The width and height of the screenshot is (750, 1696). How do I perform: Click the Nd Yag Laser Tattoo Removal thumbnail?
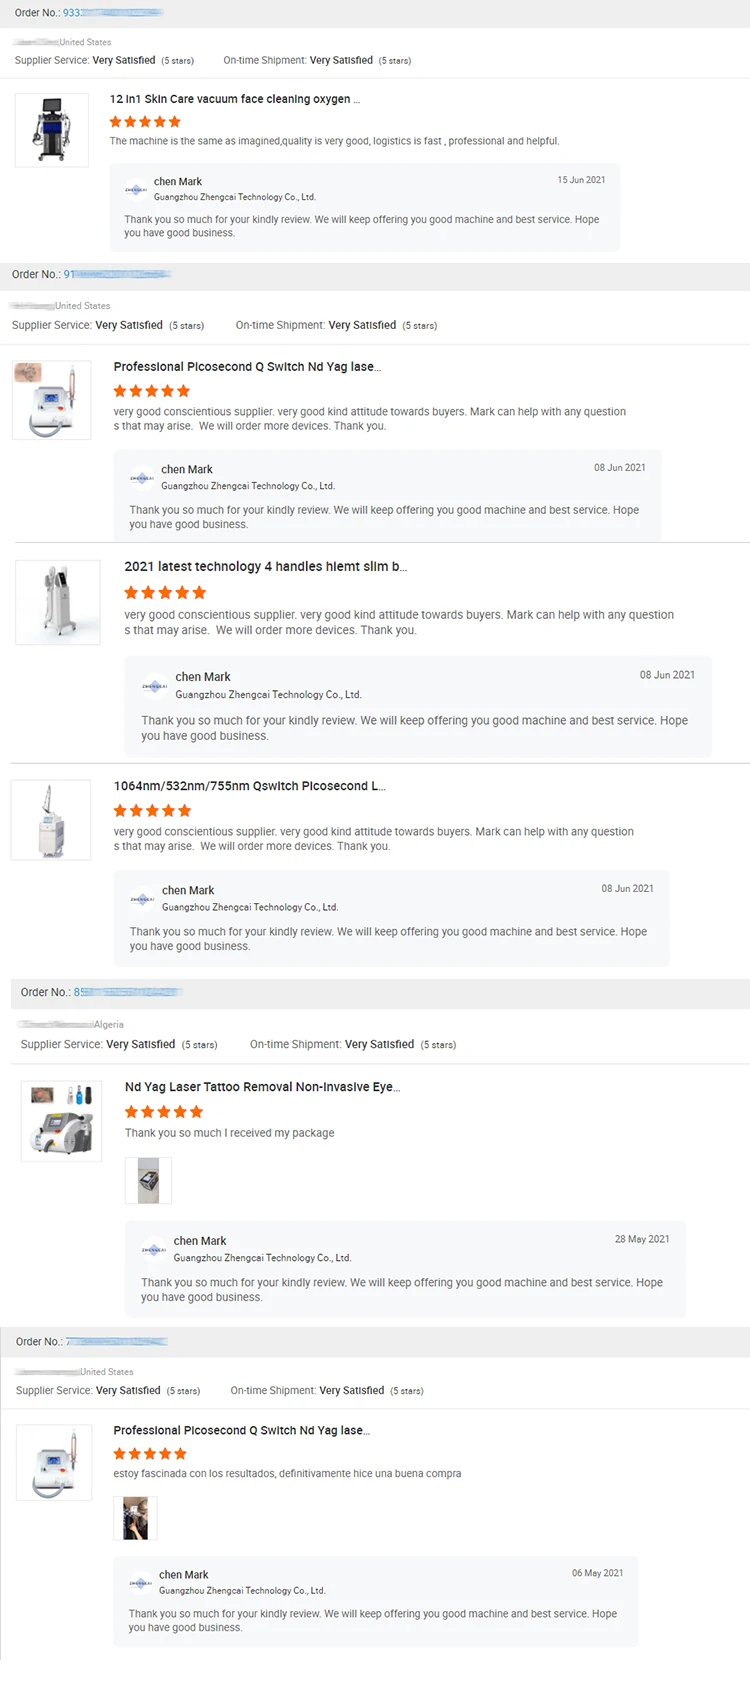[61, 1120]
